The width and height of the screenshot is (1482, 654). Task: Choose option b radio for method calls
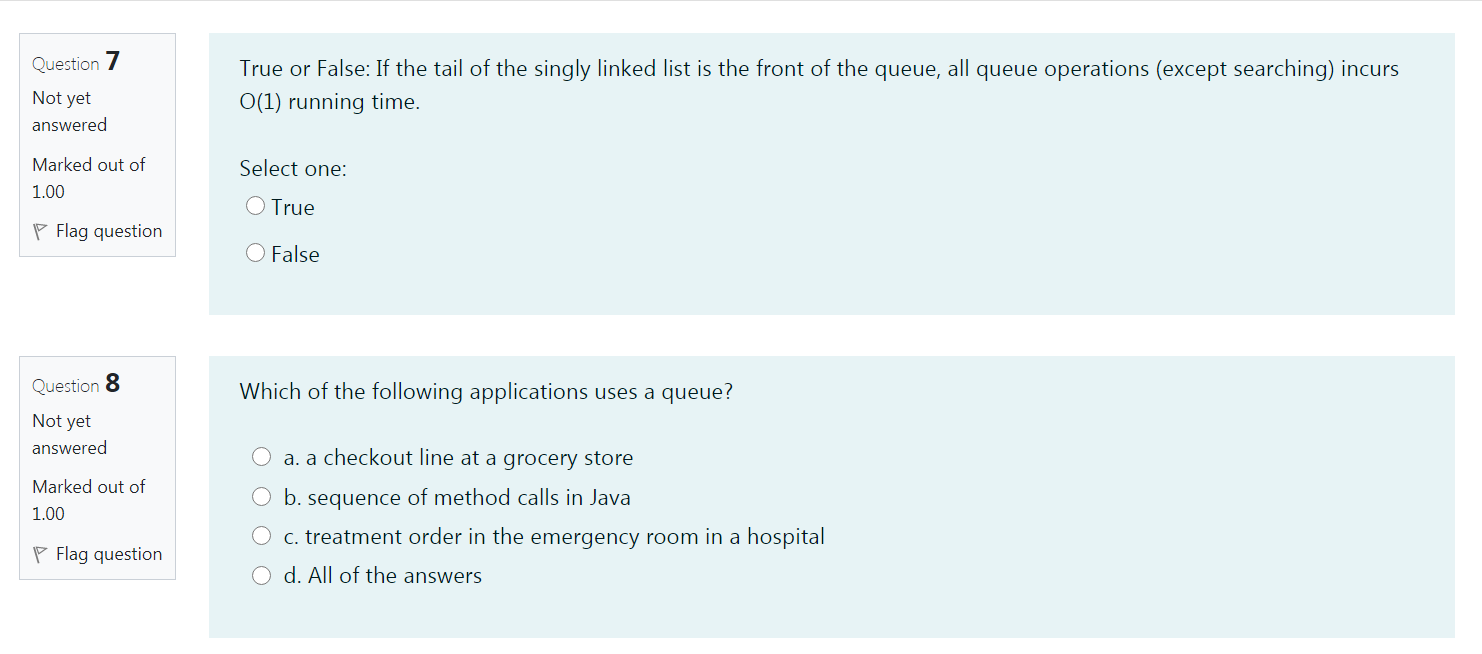point(262,497)
